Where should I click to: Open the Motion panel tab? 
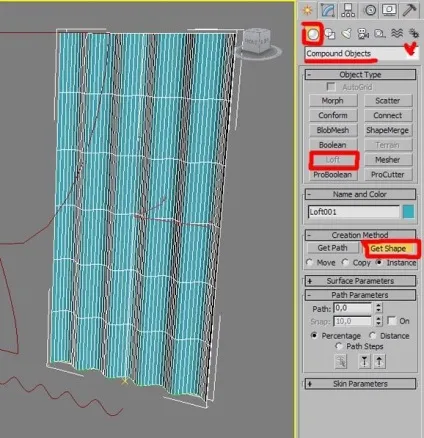click(x=369, y=10)
